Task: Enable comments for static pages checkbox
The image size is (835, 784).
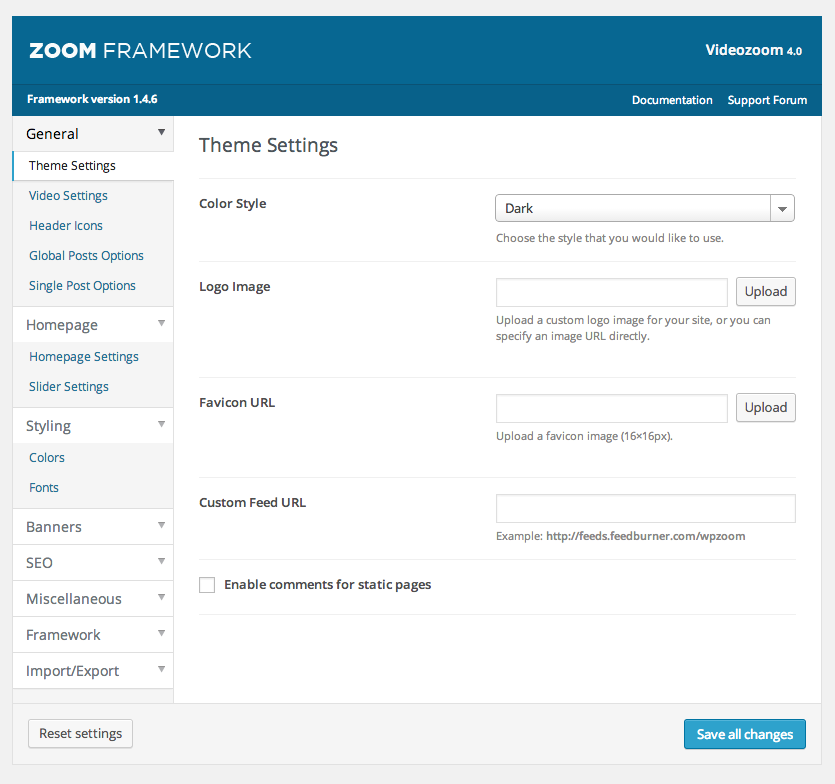Action: tap(207, 585)
